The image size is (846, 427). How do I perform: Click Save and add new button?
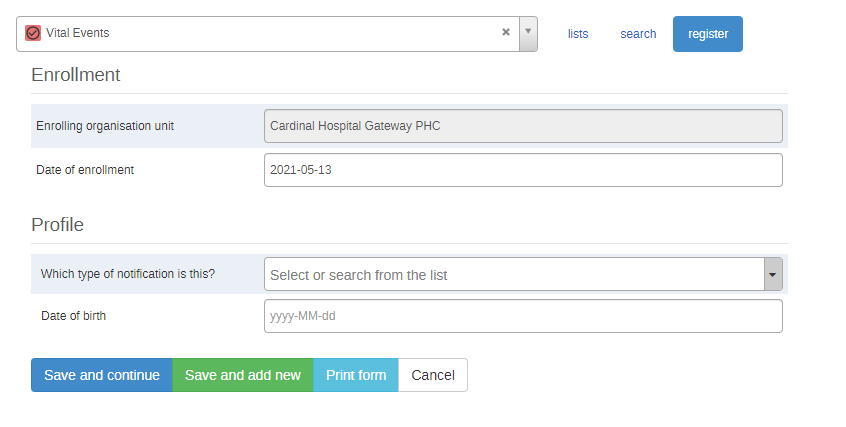(243, 375)
